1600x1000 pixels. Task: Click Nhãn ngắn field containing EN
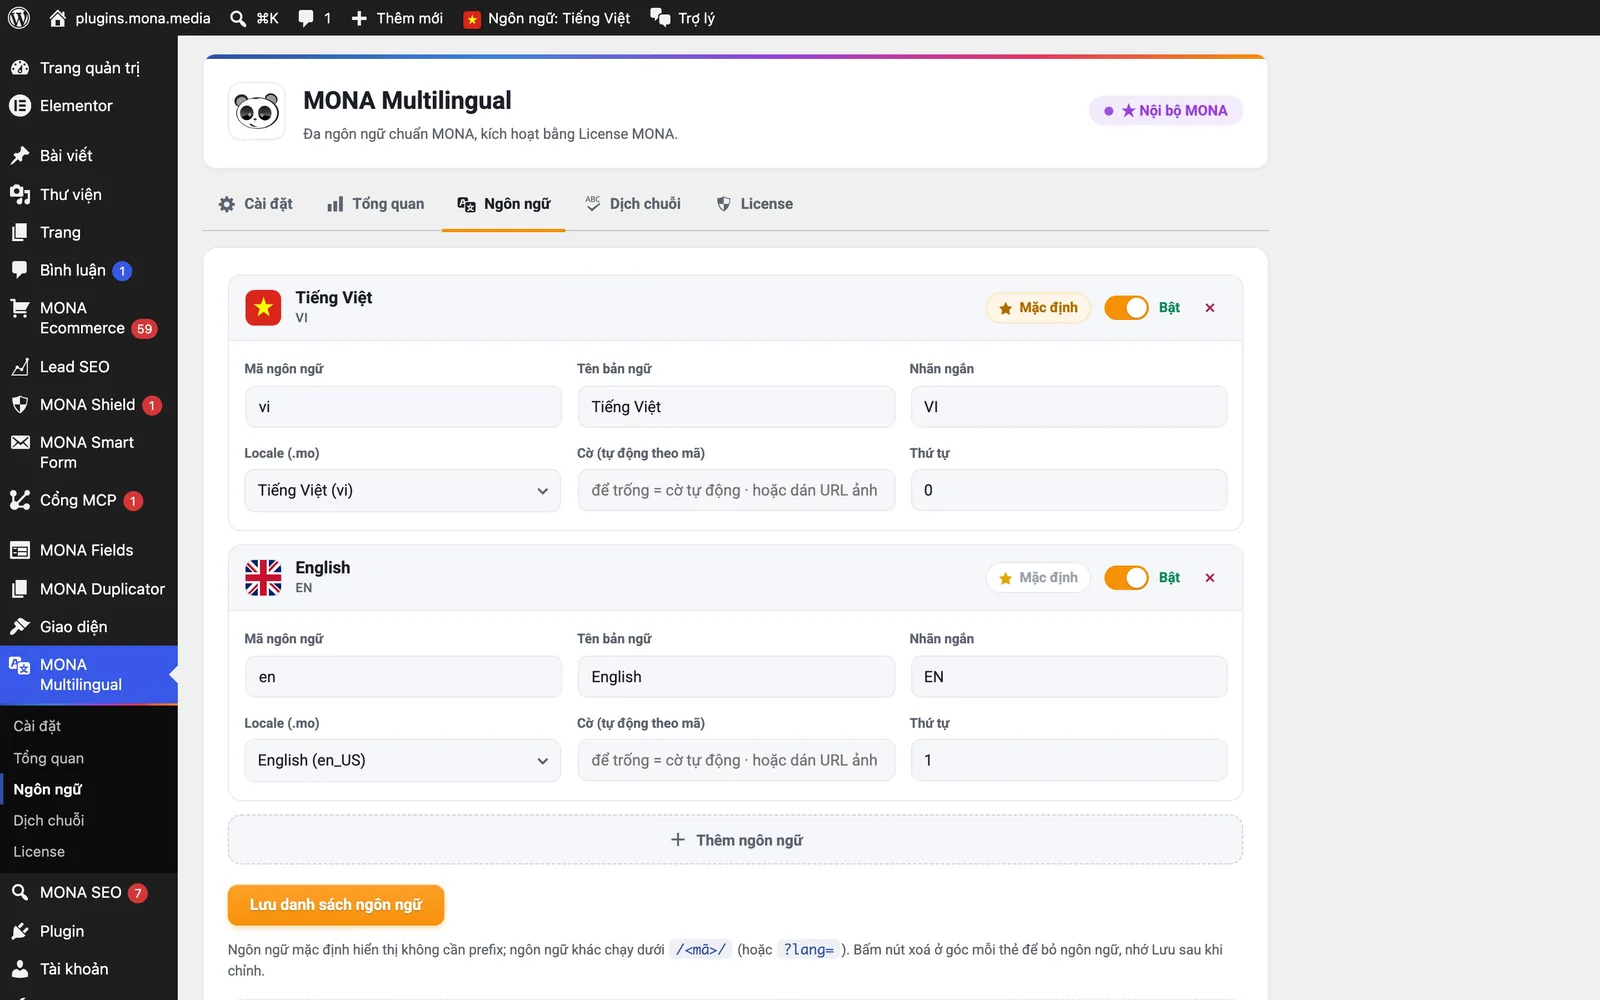coord(1069,677)
